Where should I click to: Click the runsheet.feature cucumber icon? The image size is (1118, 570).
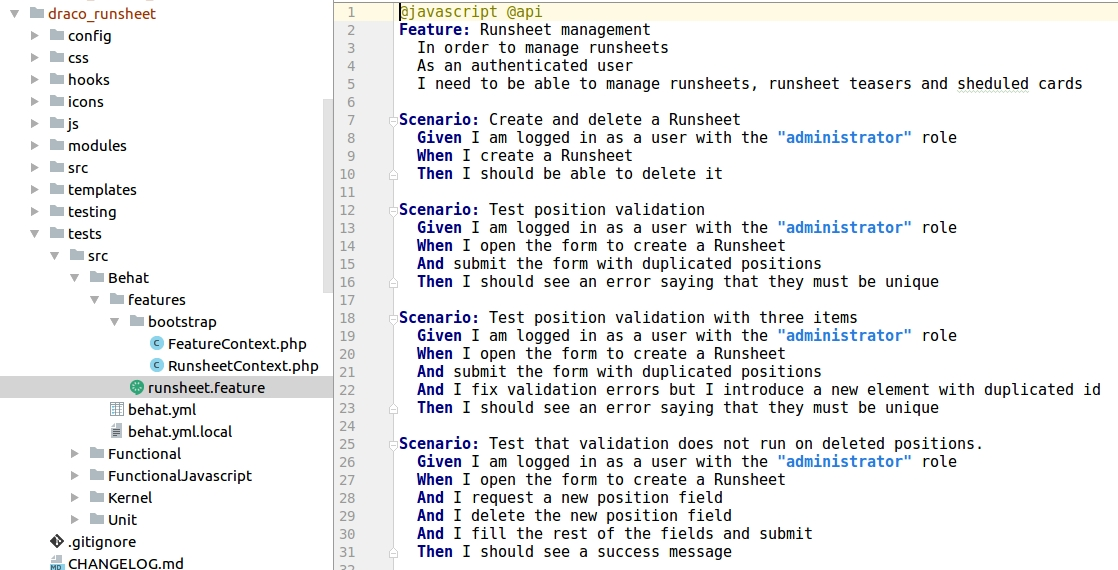click(x=137, y=387)
